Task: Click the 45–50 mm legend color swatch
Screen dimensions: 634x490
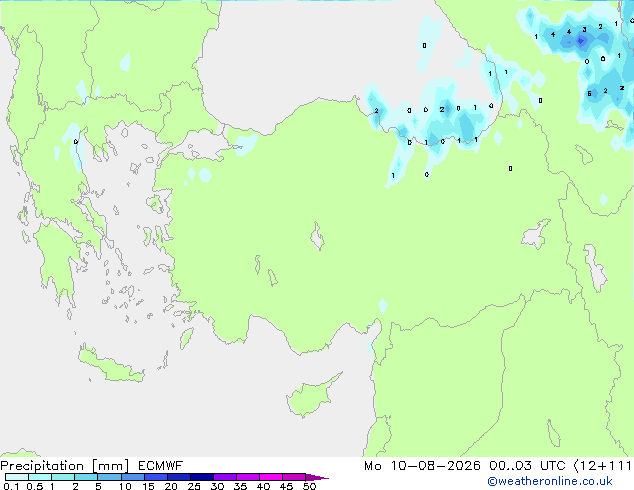Action: tap(294, 477)
